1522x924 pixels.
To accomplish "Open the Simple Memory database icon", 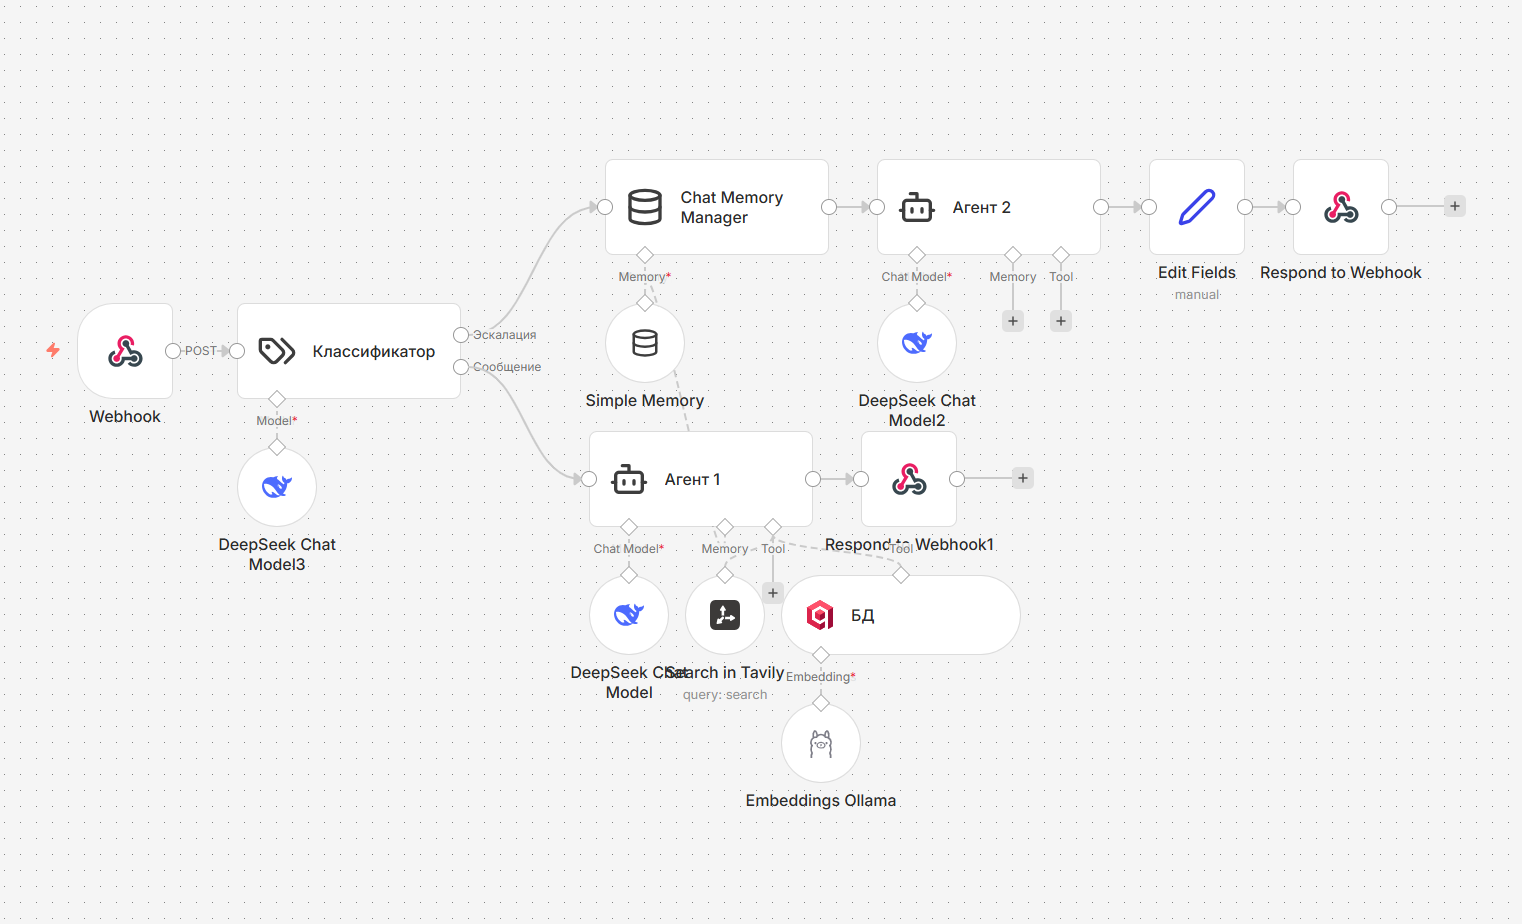I will pos(644,343).
